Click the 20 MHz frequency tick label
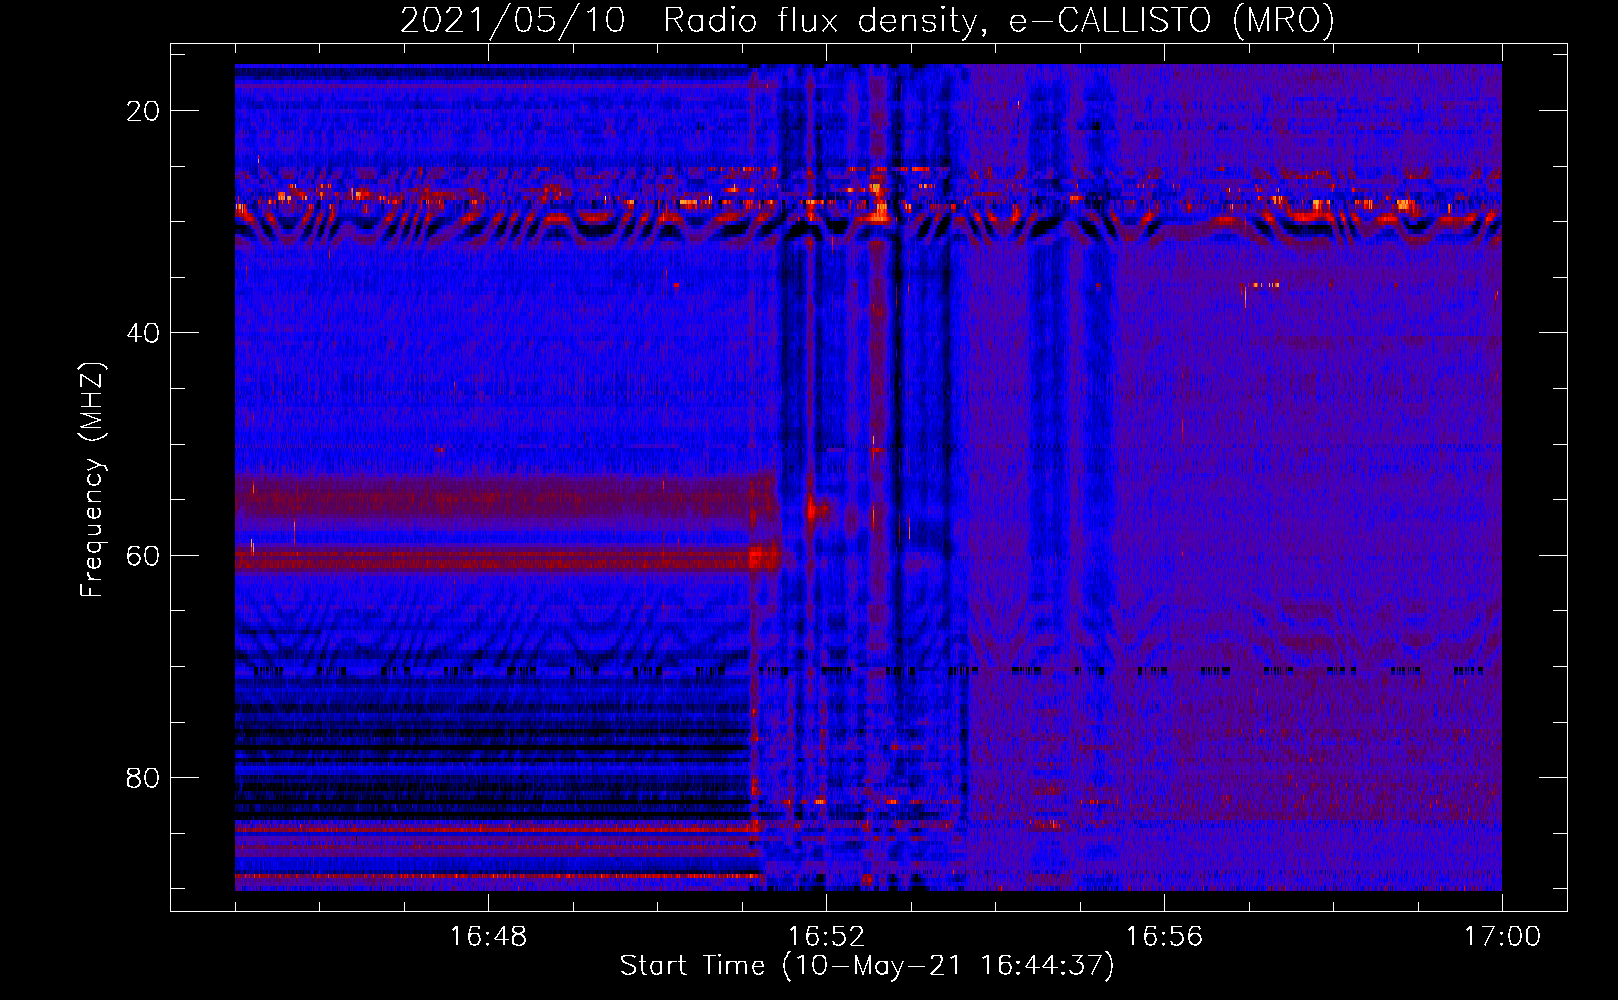The image size is (1618, 1000). coord(143,111)
